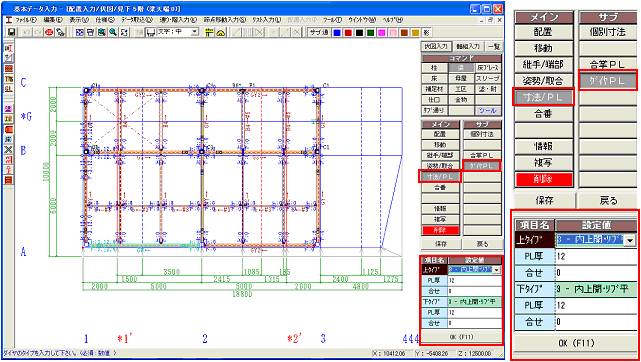The width and height of the screenshot is (641, 362).
Task: Open the 編集(E) menu
Action: pyautogui.click(x=54, y=20)
